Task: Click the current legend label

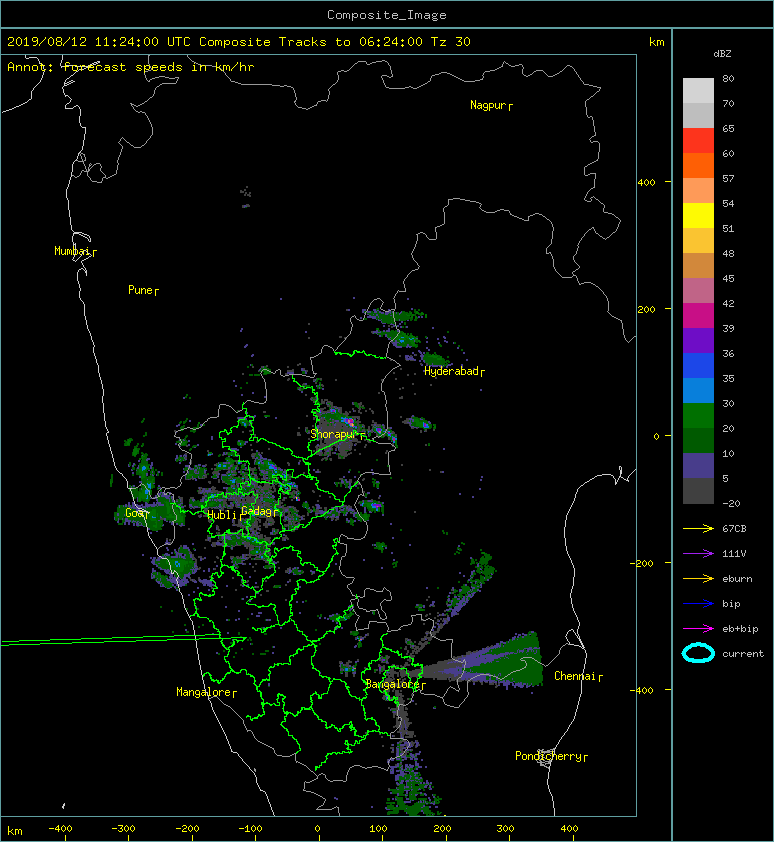Action: point(743,654)
